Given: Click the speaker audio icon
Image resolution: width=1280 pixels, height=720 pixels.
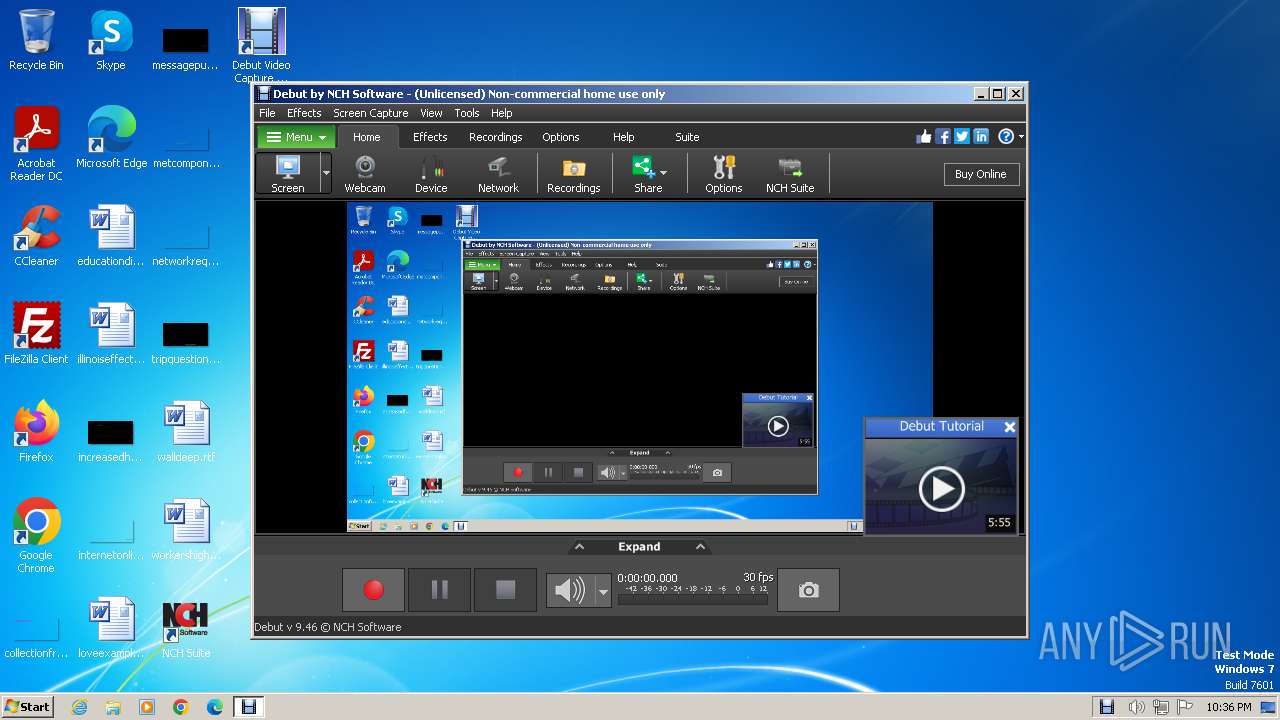Looking at the screenshot, I should click(x=570, y=591).
